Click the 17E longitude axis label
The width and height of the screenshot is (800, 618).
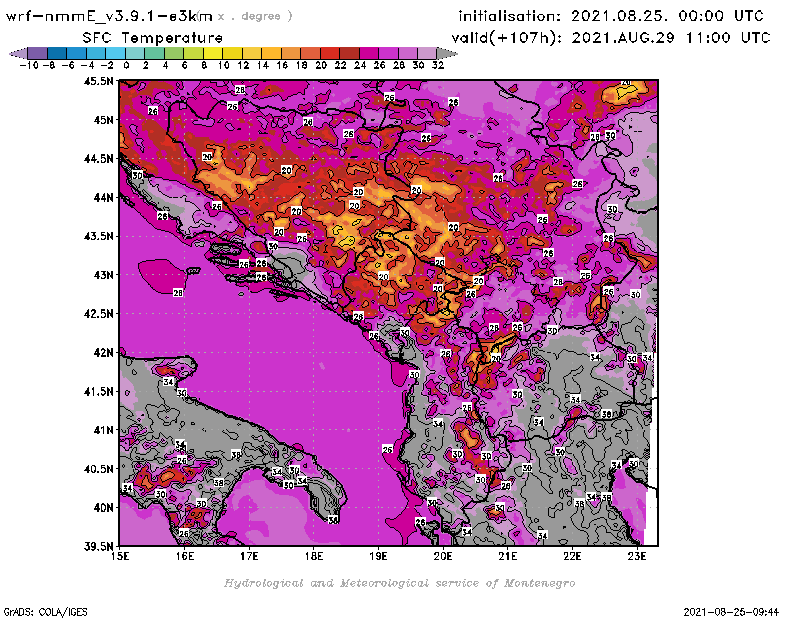coord(249,556)
